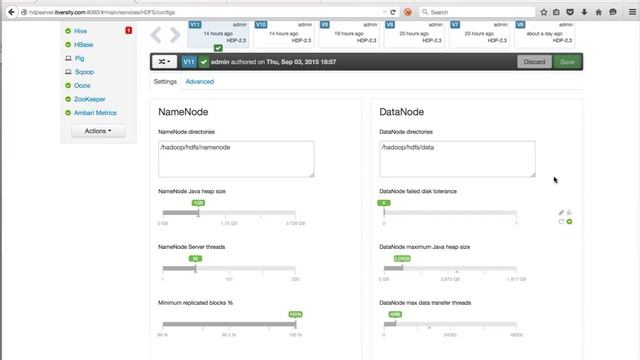Click DataNode failed disk tolerance slider
Screen dimensions: 640x360
tap(450, 213)
